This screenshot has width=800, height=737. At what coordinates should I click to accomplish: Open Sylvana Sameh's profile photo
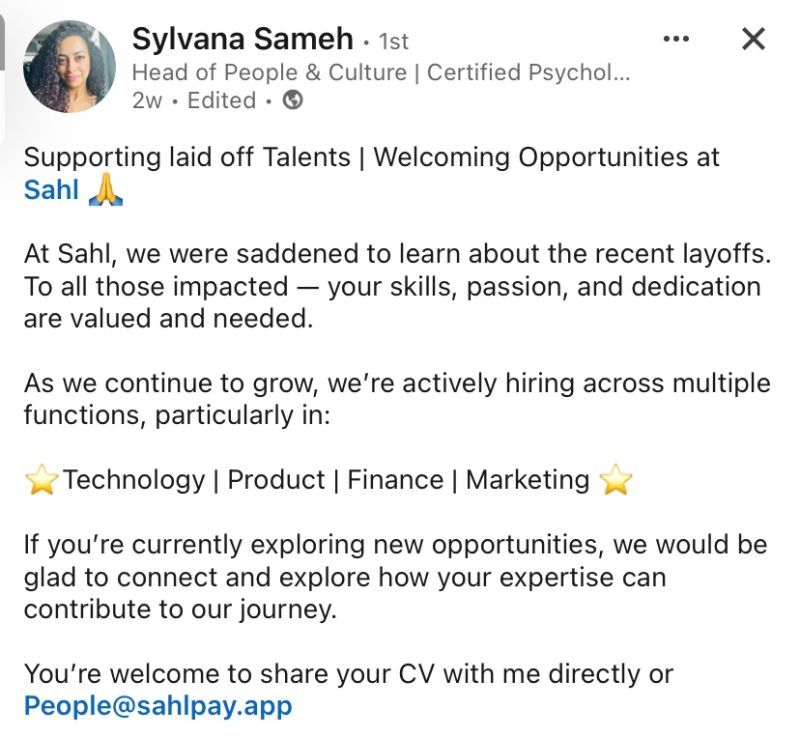(x=69, y=67)
